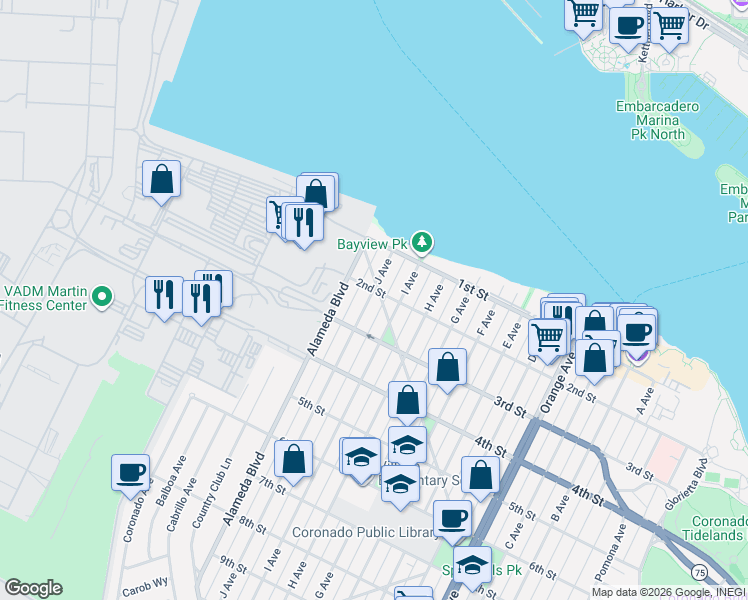748x600 pixels.
Task: Select the Glorietta Blvd street label
Action: (x=686, y=484)
